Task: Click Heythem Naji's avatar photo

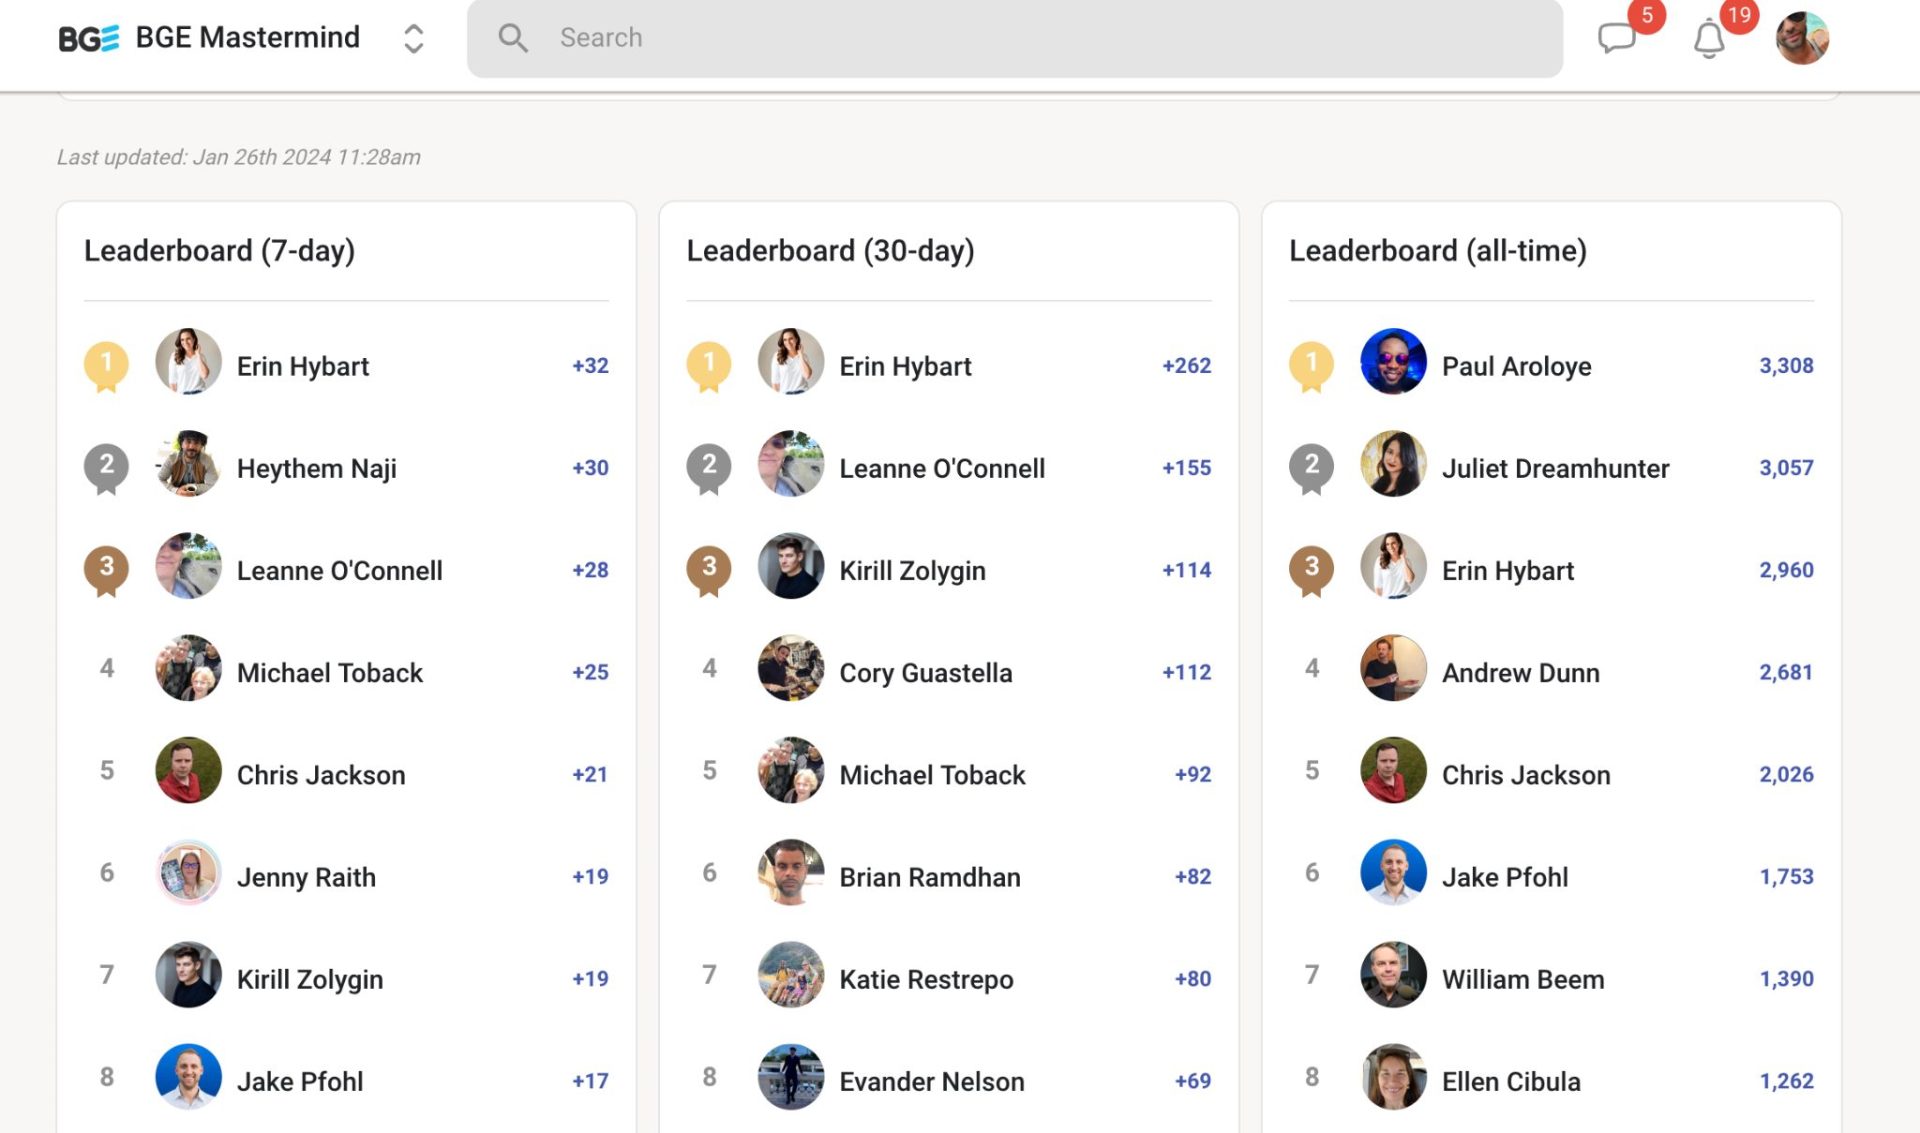Action: coord(188,464)
